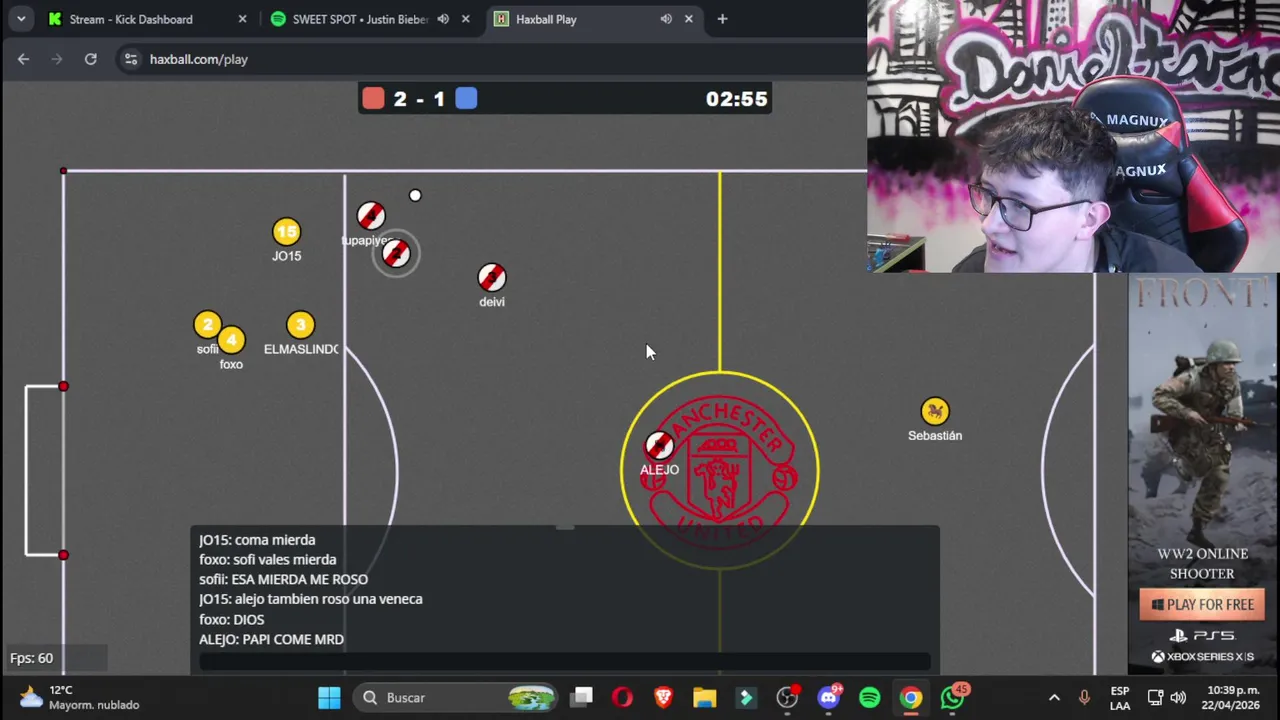This screenshot has width=1280, height=720.
Task: Focus the Haxball chat input field
Action: (565, 661)
